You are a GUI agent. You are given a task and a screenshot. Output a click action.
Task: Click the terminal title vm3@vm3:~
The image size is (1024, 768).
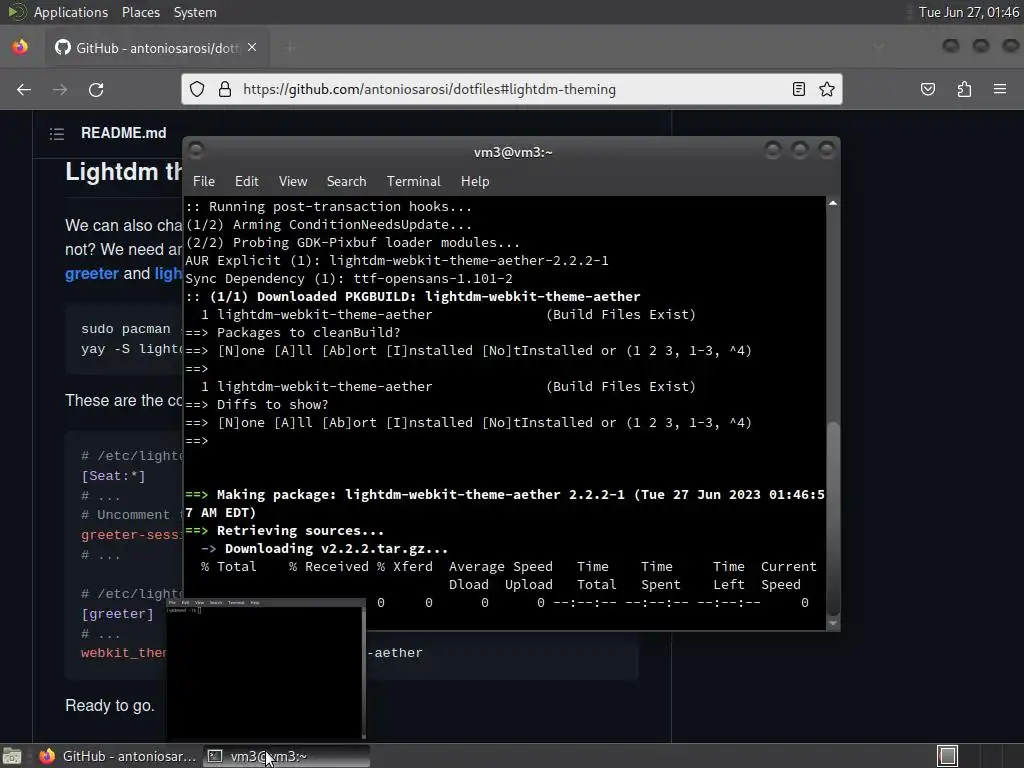pyautogui.click(x=513, y=152)
